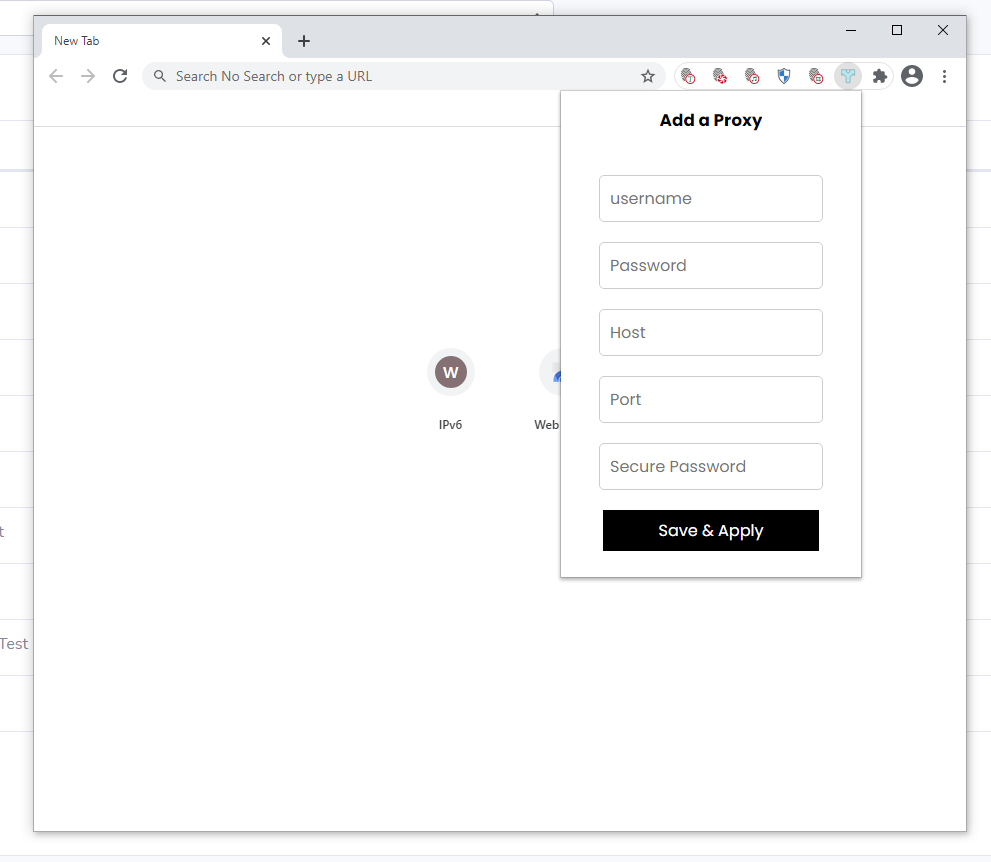Go back to the previous page
The image size is (991, 862).
pos(56,76)
